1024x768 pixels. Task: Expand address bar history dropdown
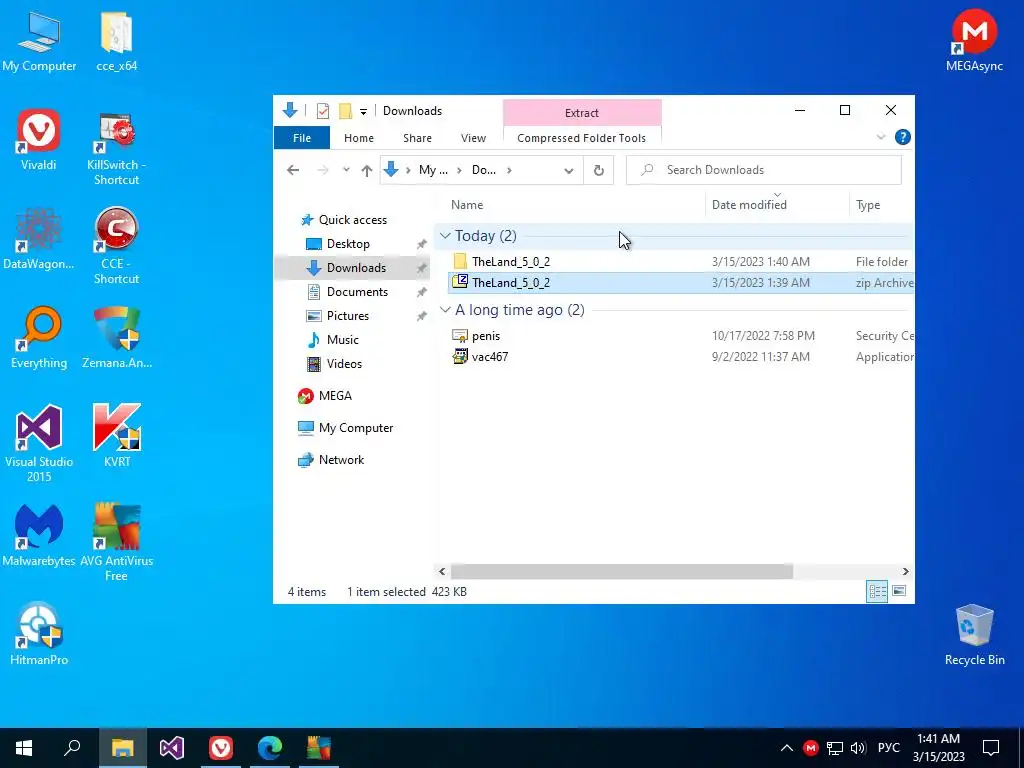click(569, 170)
